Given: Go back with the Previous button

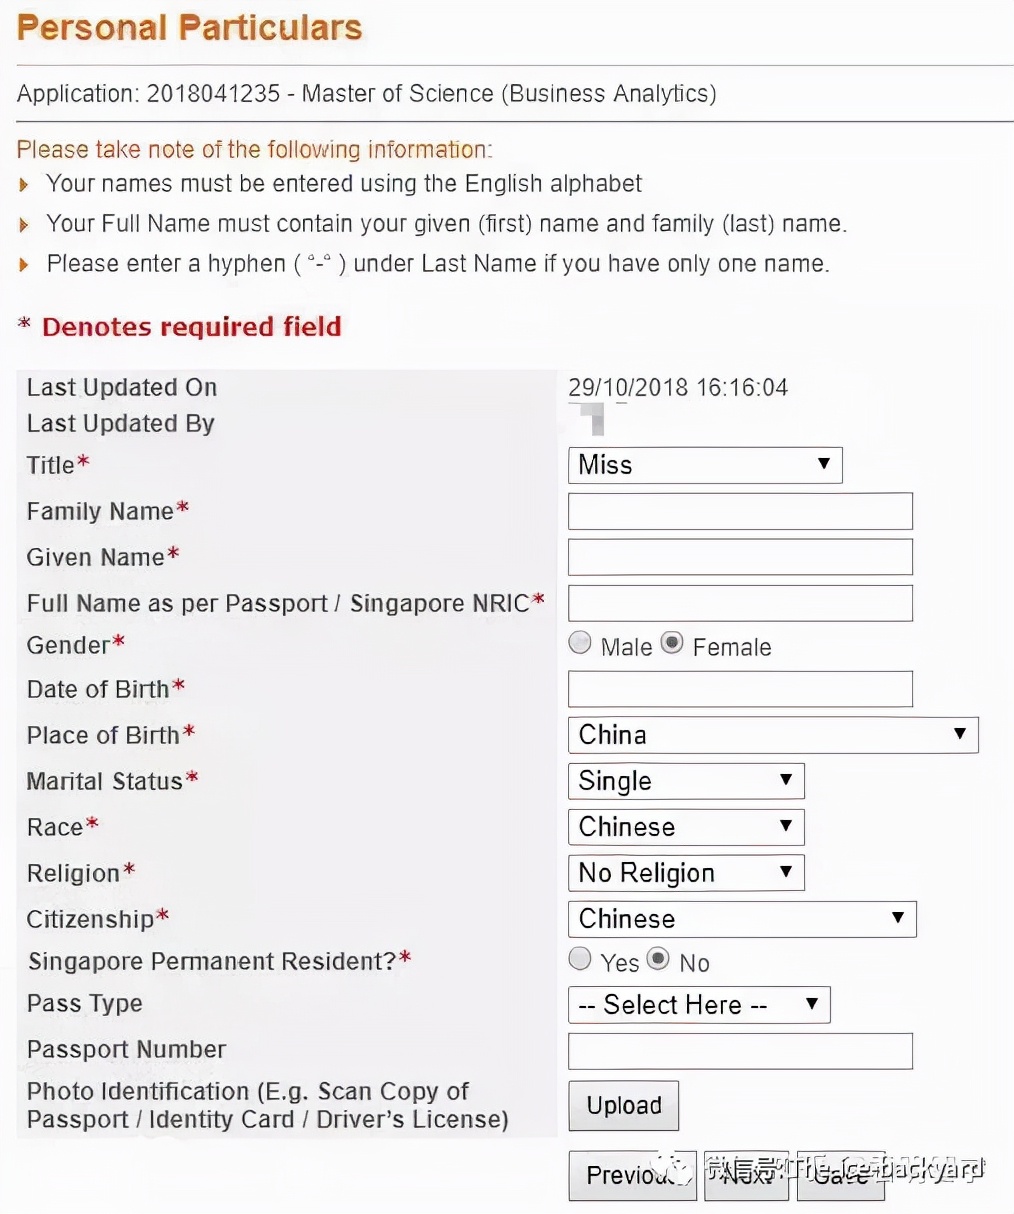Looking at the screenshot, I should [631, 1175].
